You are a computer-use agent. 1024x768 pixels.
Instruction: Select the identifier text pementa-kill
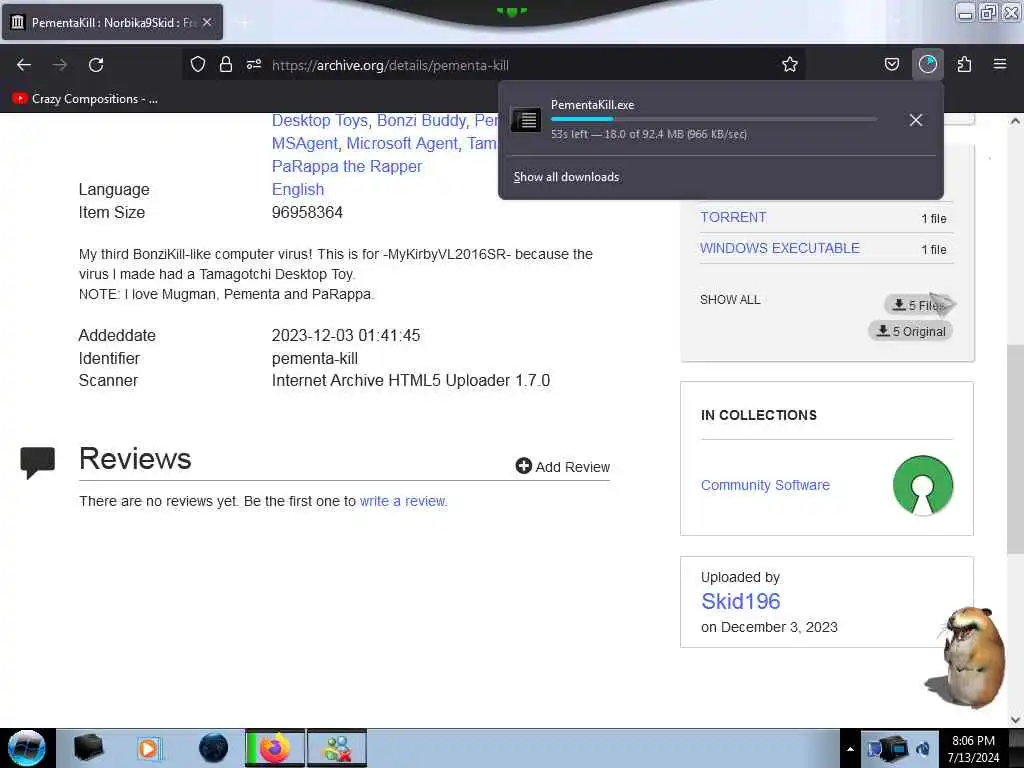point(315,359)
